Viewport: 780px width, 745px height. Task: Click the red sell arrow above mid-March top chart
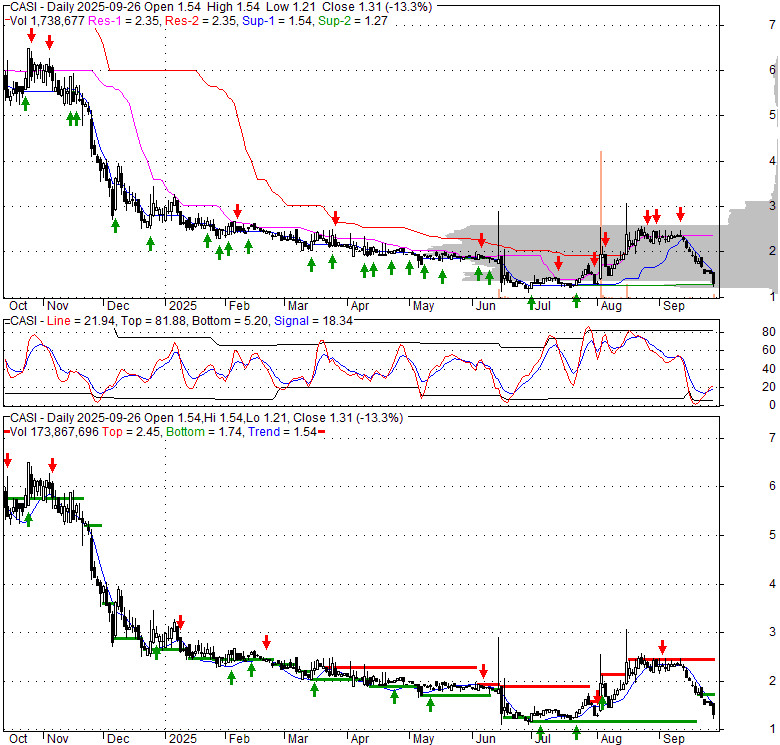pos(336,218)
